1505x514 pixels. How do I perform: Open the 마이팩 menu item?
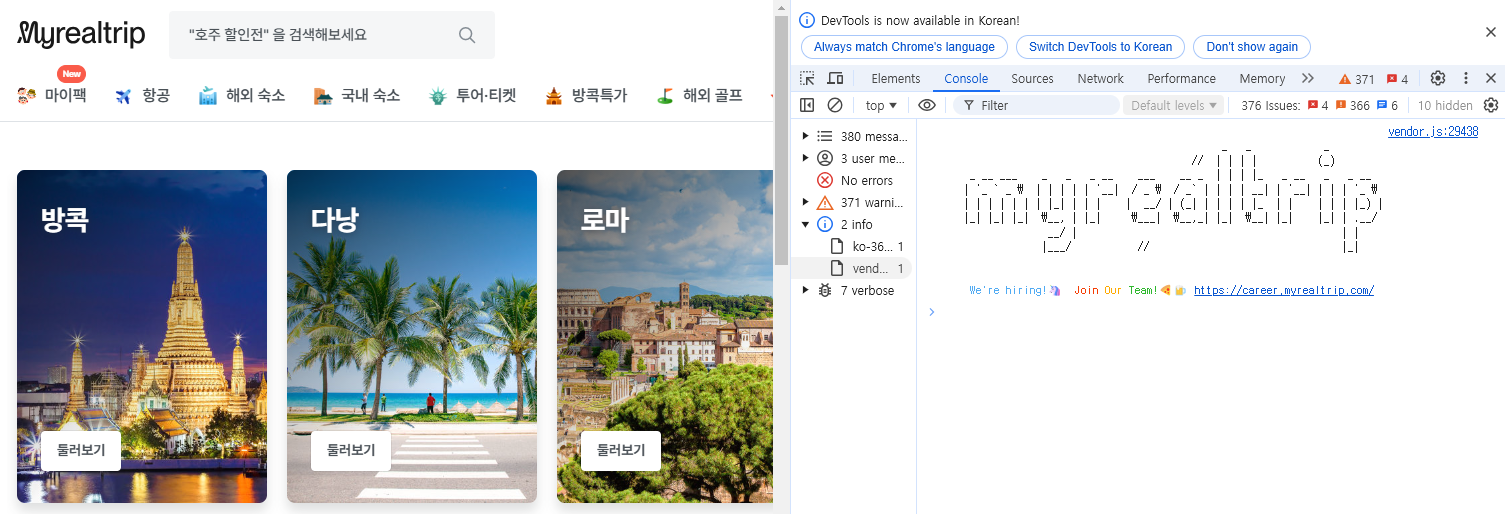52,96
